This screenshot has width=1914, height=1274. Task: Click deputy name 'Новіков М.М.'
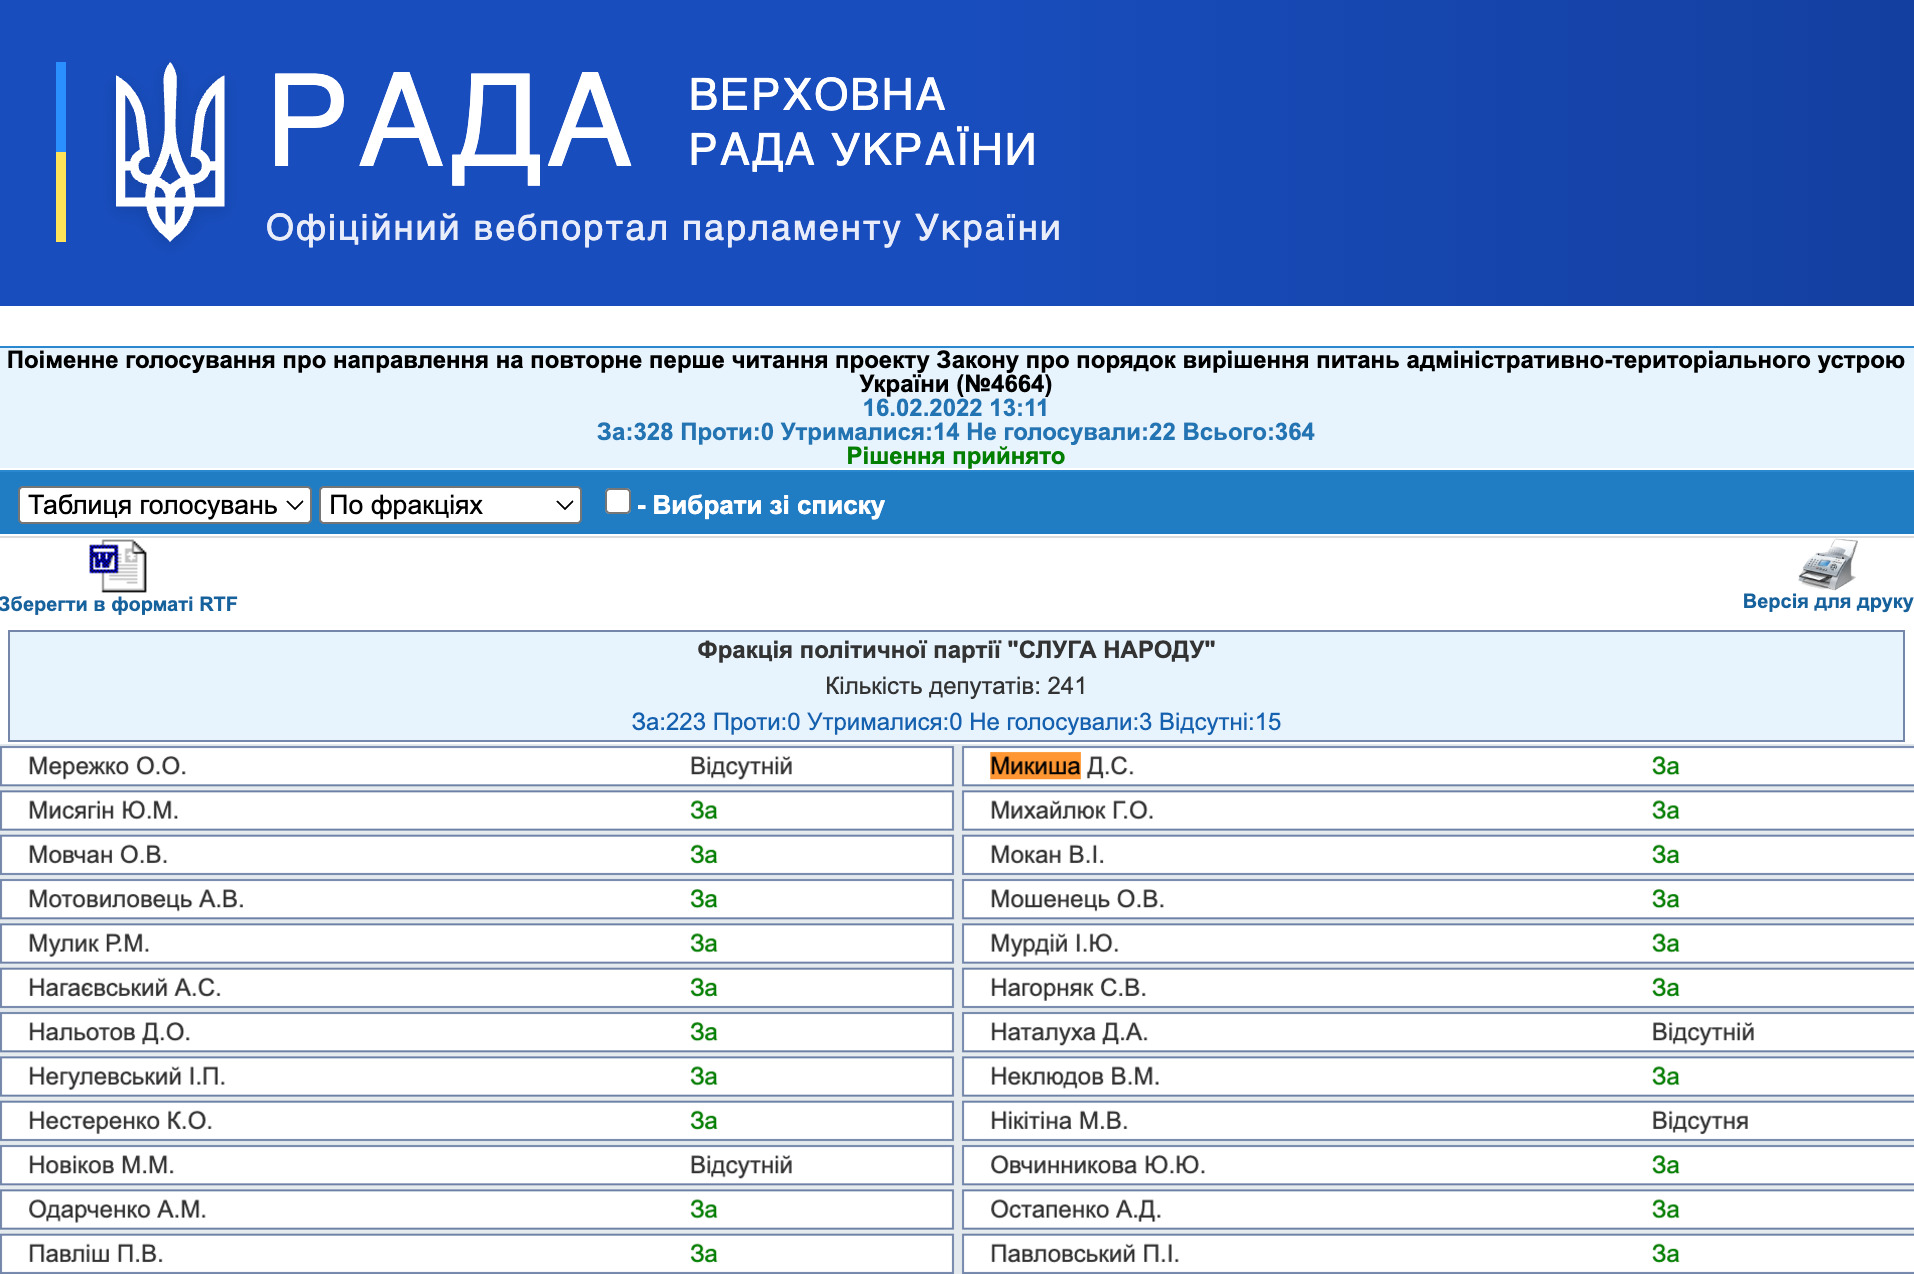pyautogui.click(x=101, y=1165)
